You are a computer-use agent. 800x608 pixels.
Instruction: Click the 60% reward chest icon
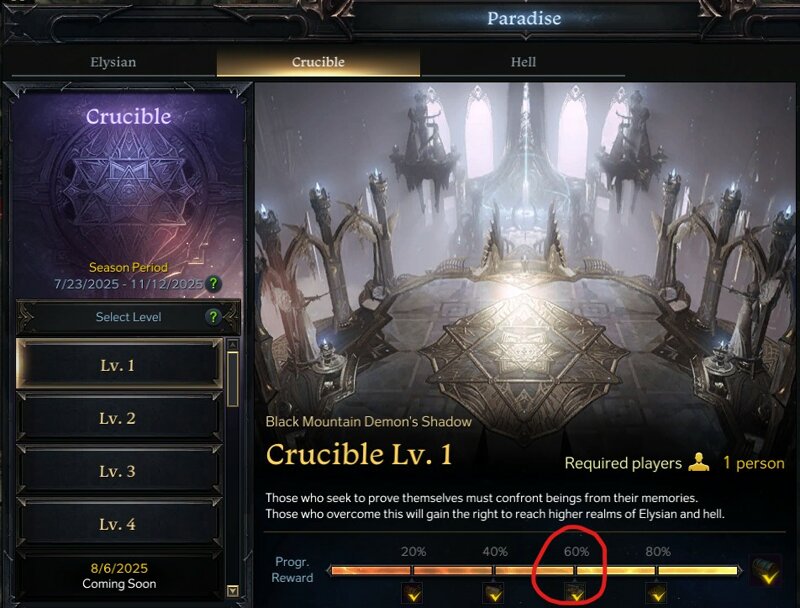click(576, 593)
